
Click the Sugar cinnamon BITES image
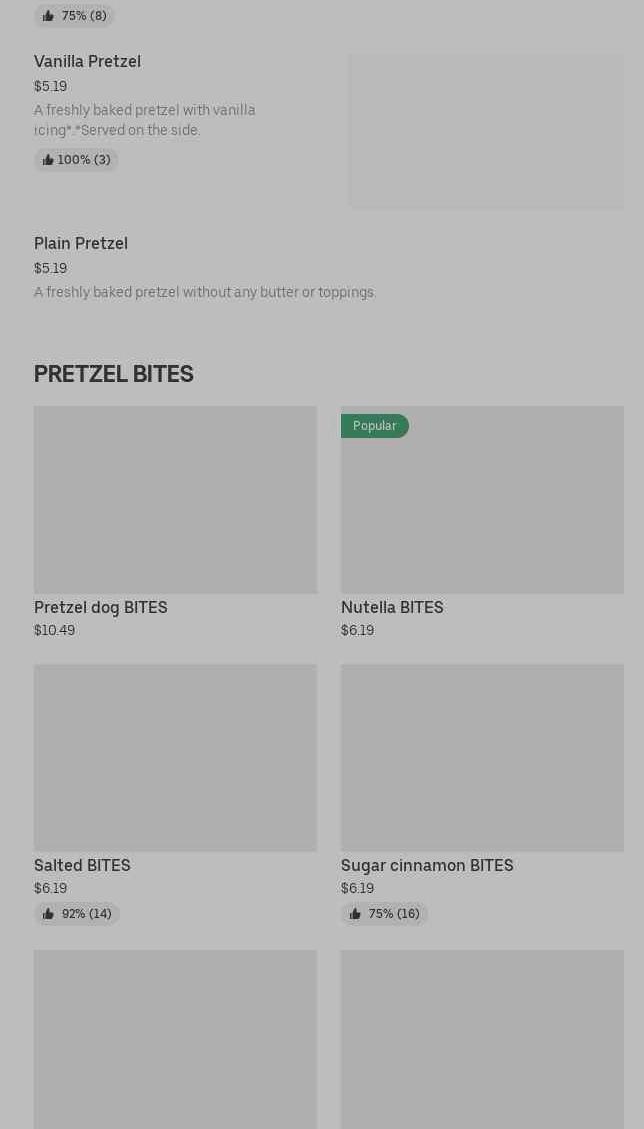pyautogui.click(x=482, y=758)
